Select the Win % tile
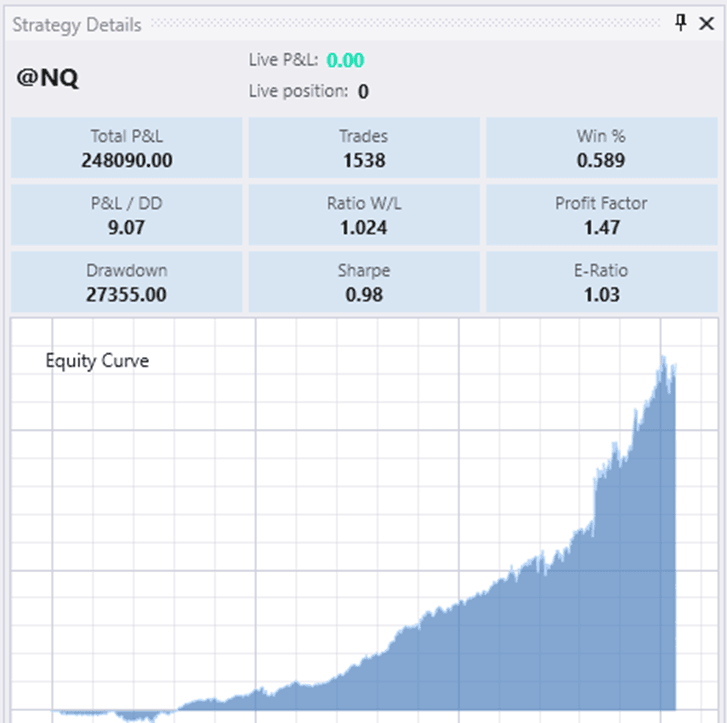Screen dimensions: 727x723 600,147
